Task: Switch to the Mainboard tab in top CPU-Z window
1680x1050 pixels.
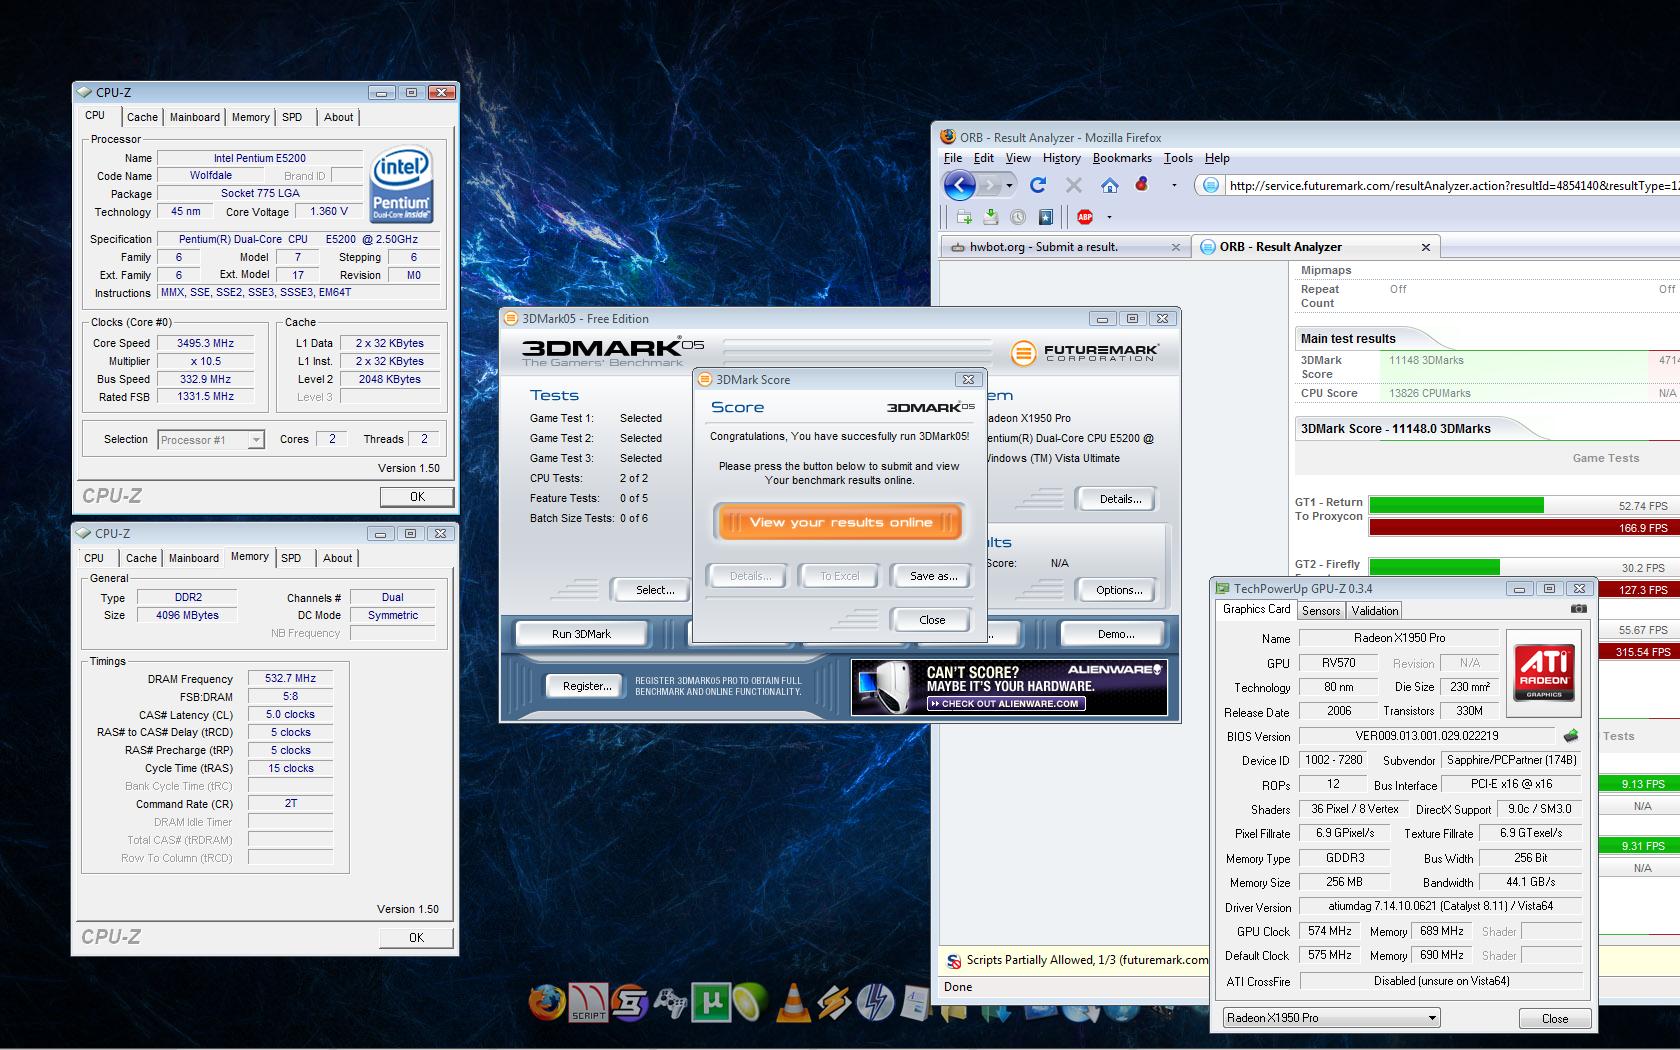Action: (x=194, y=117)
